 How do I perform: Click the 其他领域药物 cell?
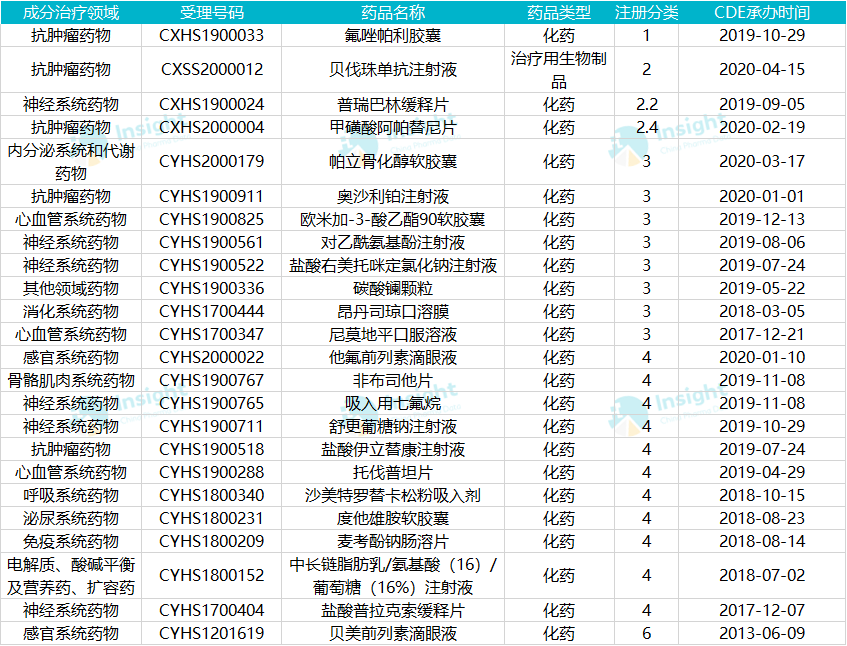71,288
